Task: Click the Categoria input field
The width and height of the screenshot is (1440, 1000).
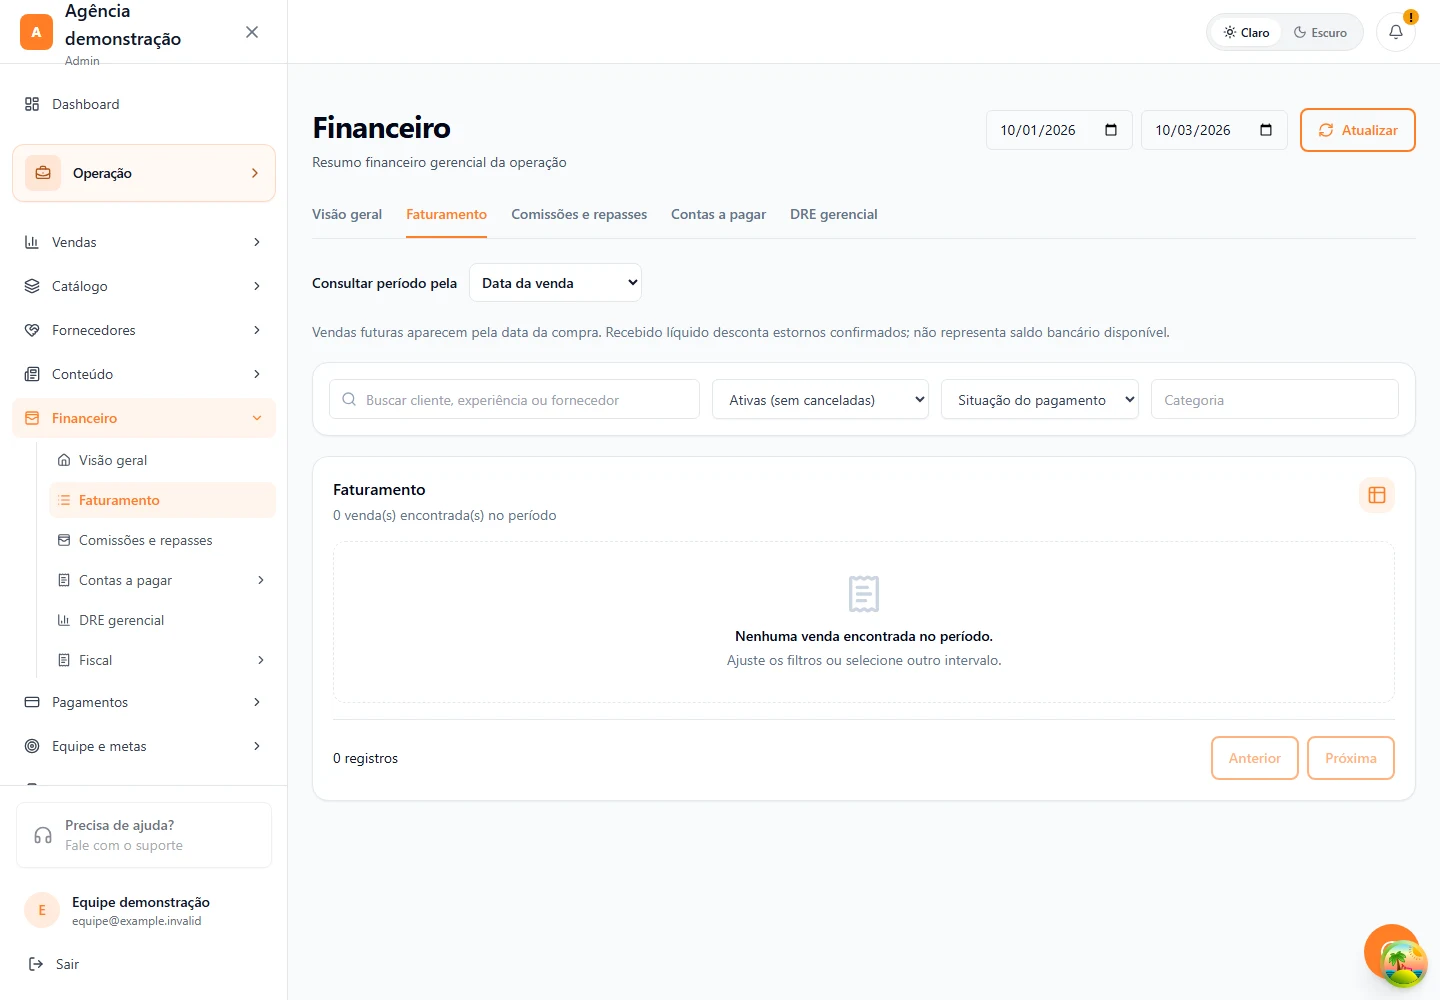Action: point(1275,399)
